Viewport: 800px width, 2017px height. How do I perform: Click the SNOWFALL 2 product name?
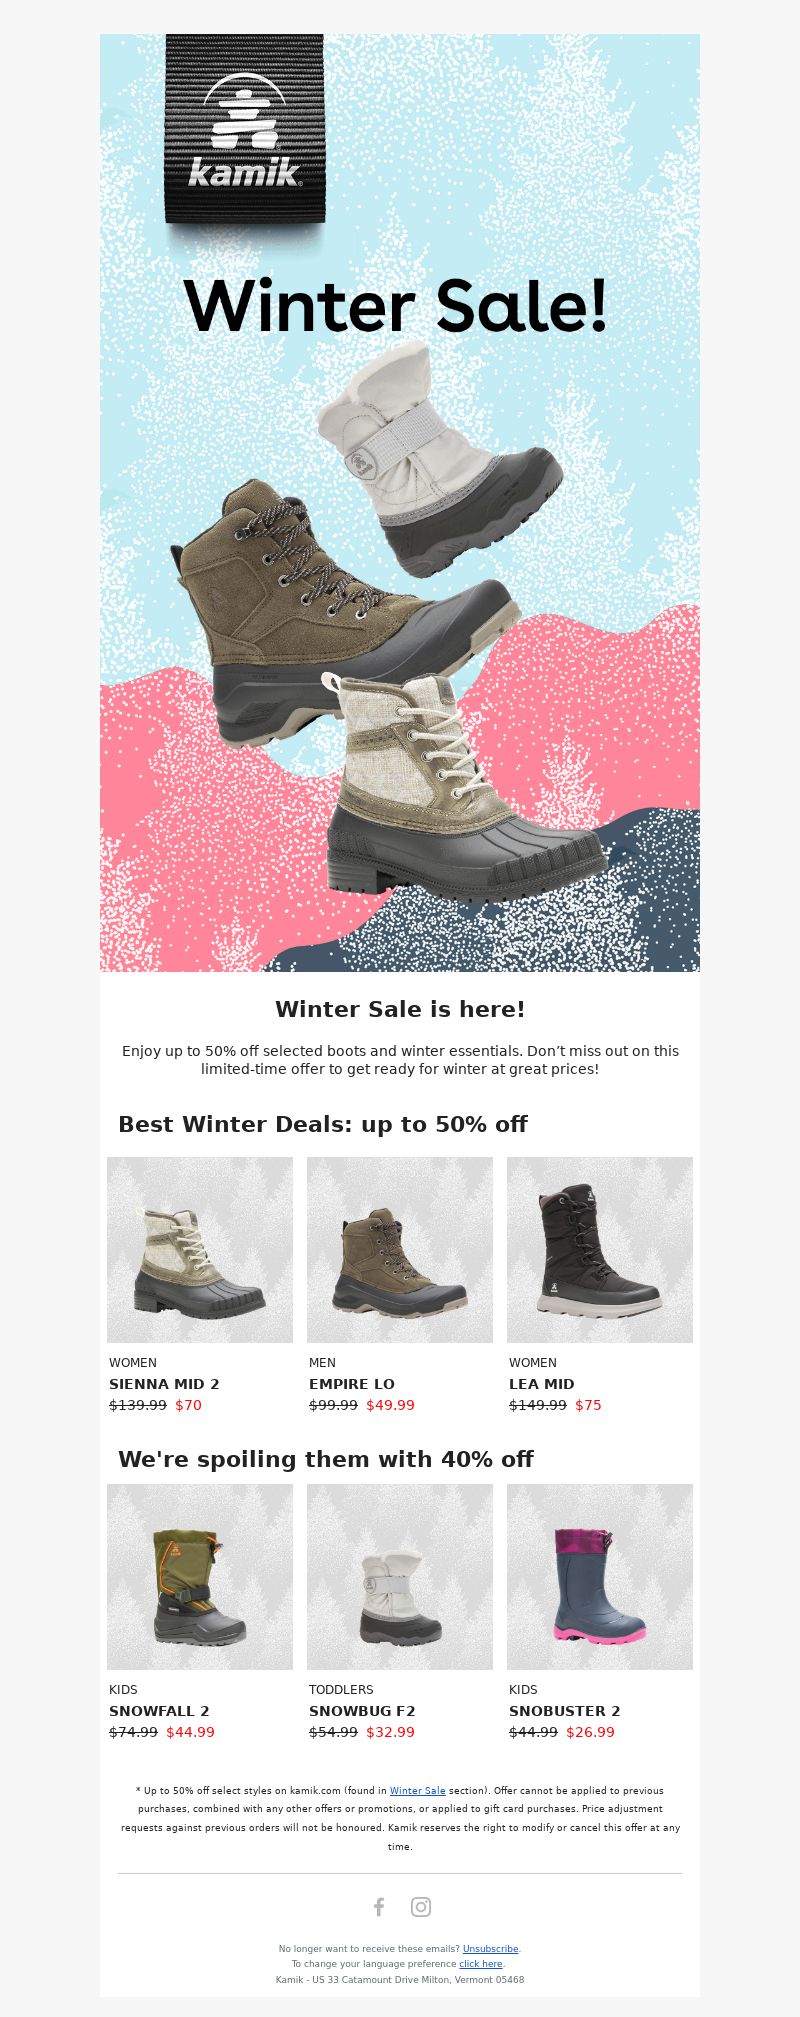click(159, 1711)
